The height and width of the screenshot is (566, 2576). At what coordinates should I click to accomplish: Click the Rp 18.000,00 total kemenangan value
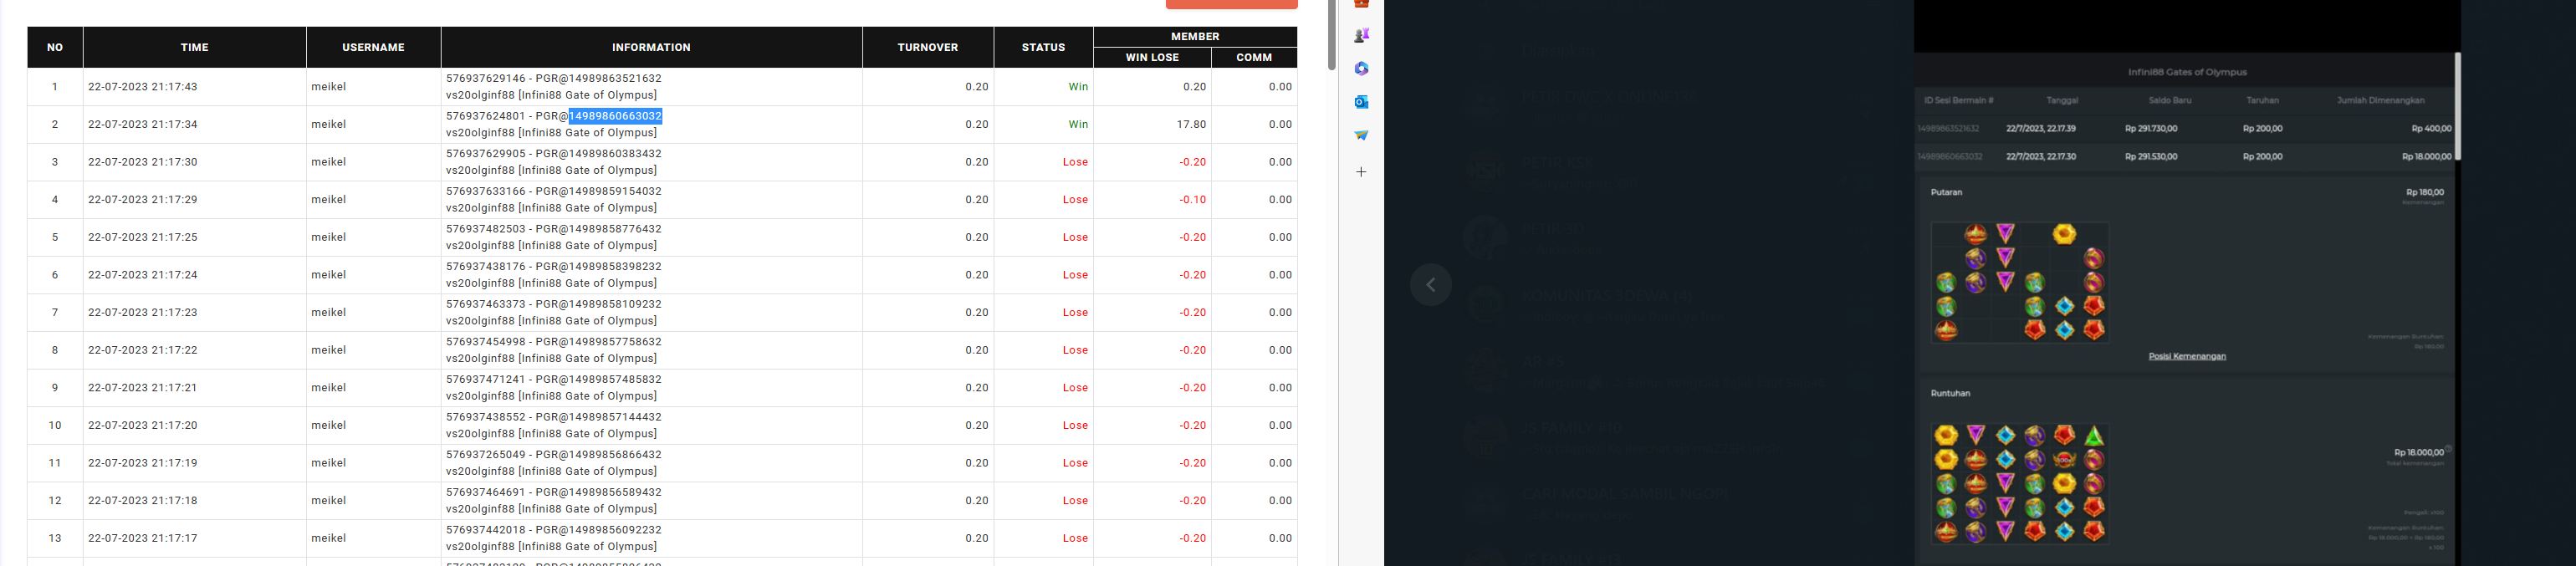pos(2419,452)
